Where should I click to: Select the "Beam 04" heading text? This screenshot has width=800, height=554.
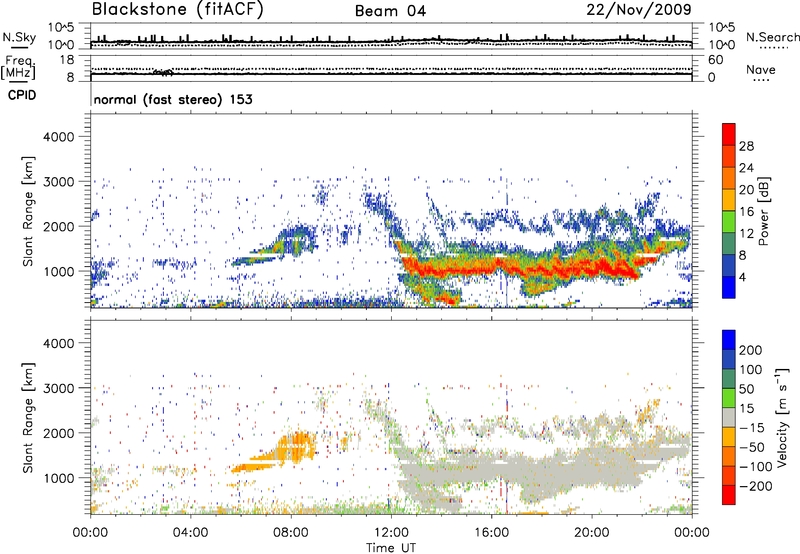point(390,11)
